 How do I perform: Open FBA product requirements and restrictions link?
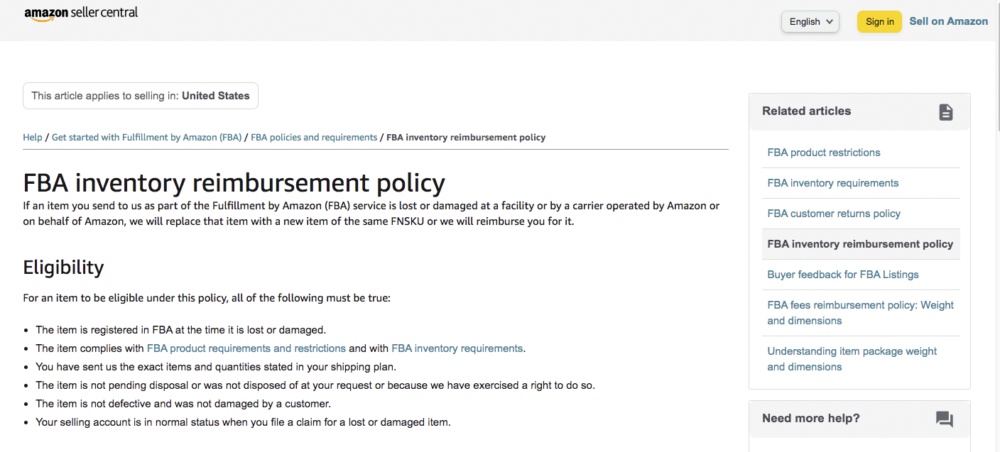246,348
